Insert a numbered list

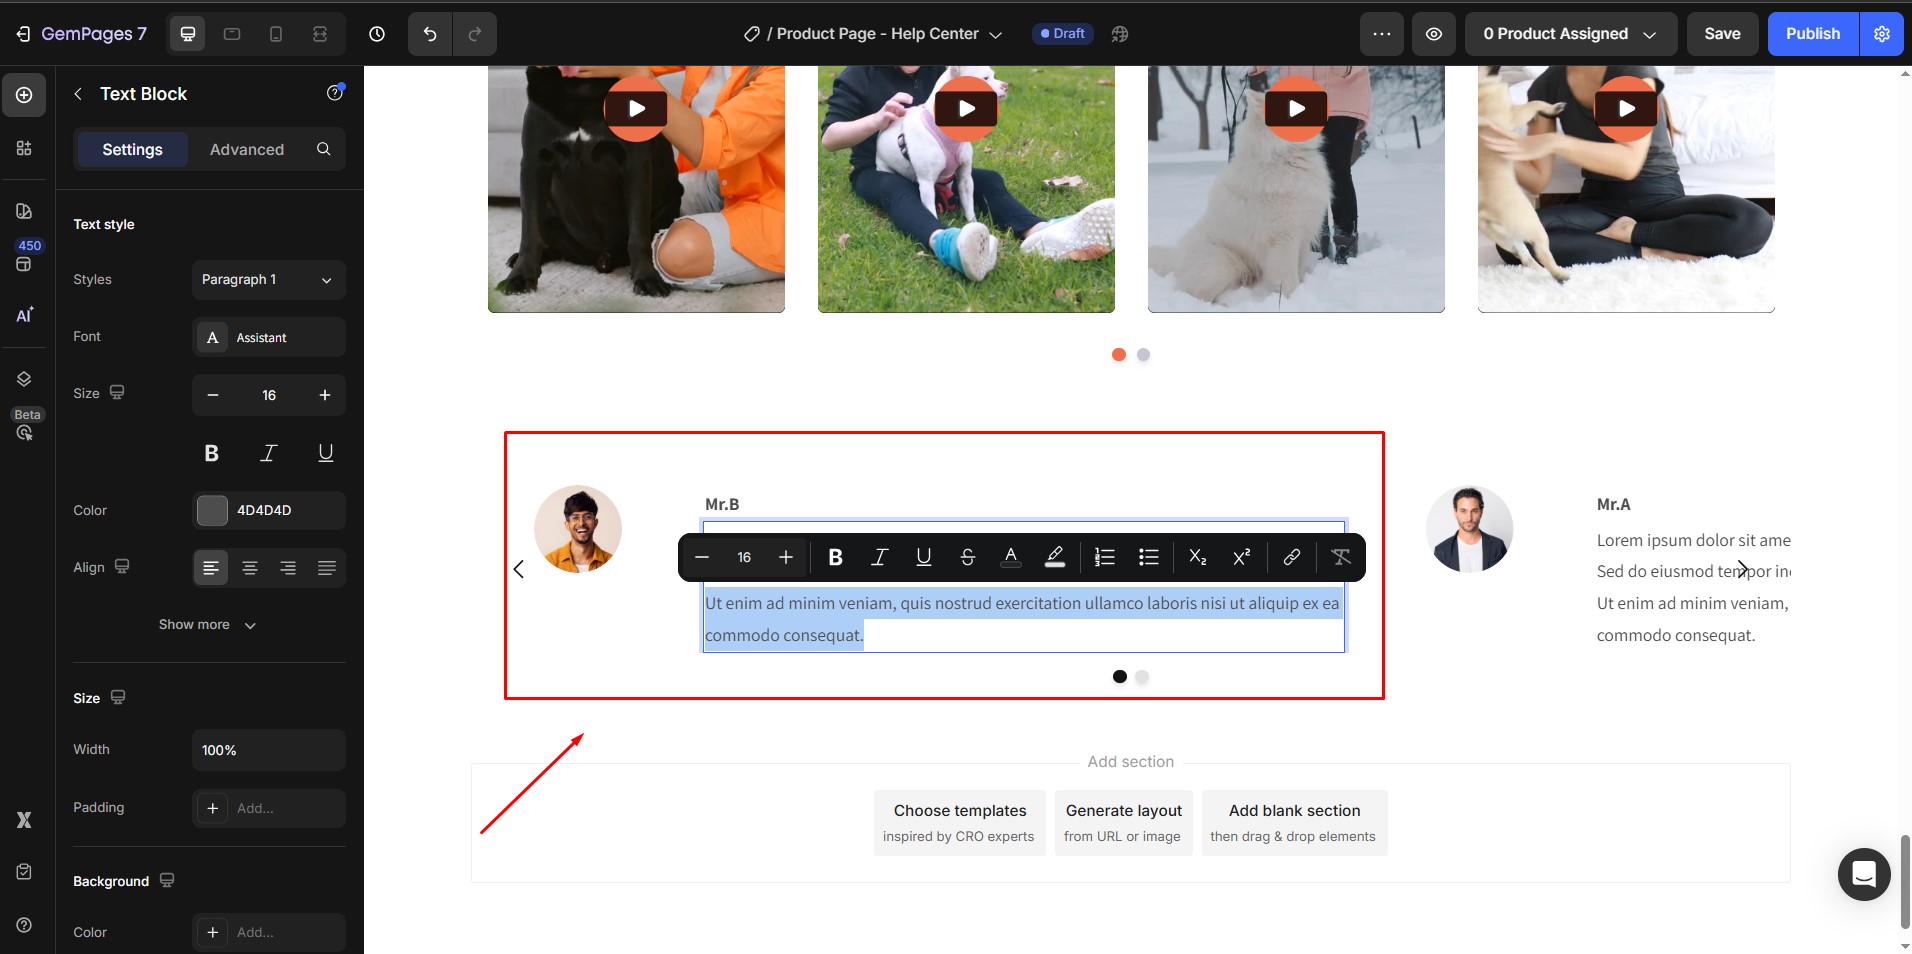(x=1104, y=558)
